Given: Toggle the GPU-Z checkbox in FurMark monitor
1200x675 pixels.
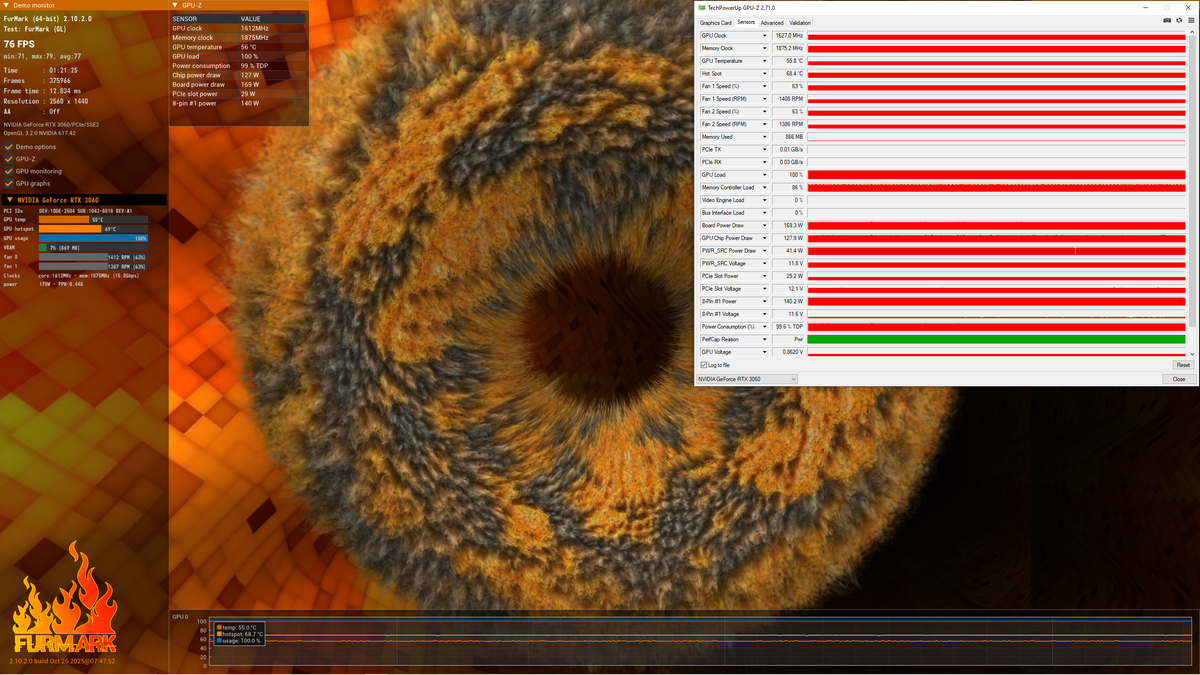Looking at the screenshot, I should point(9,159).
